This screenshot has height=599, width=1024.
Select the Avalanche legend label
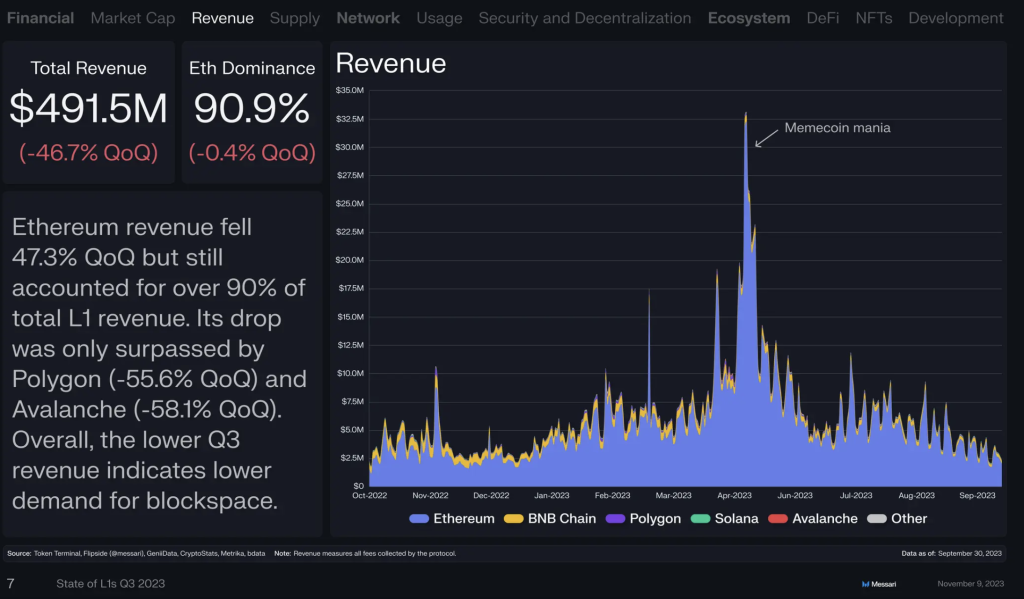coord(825,519)
